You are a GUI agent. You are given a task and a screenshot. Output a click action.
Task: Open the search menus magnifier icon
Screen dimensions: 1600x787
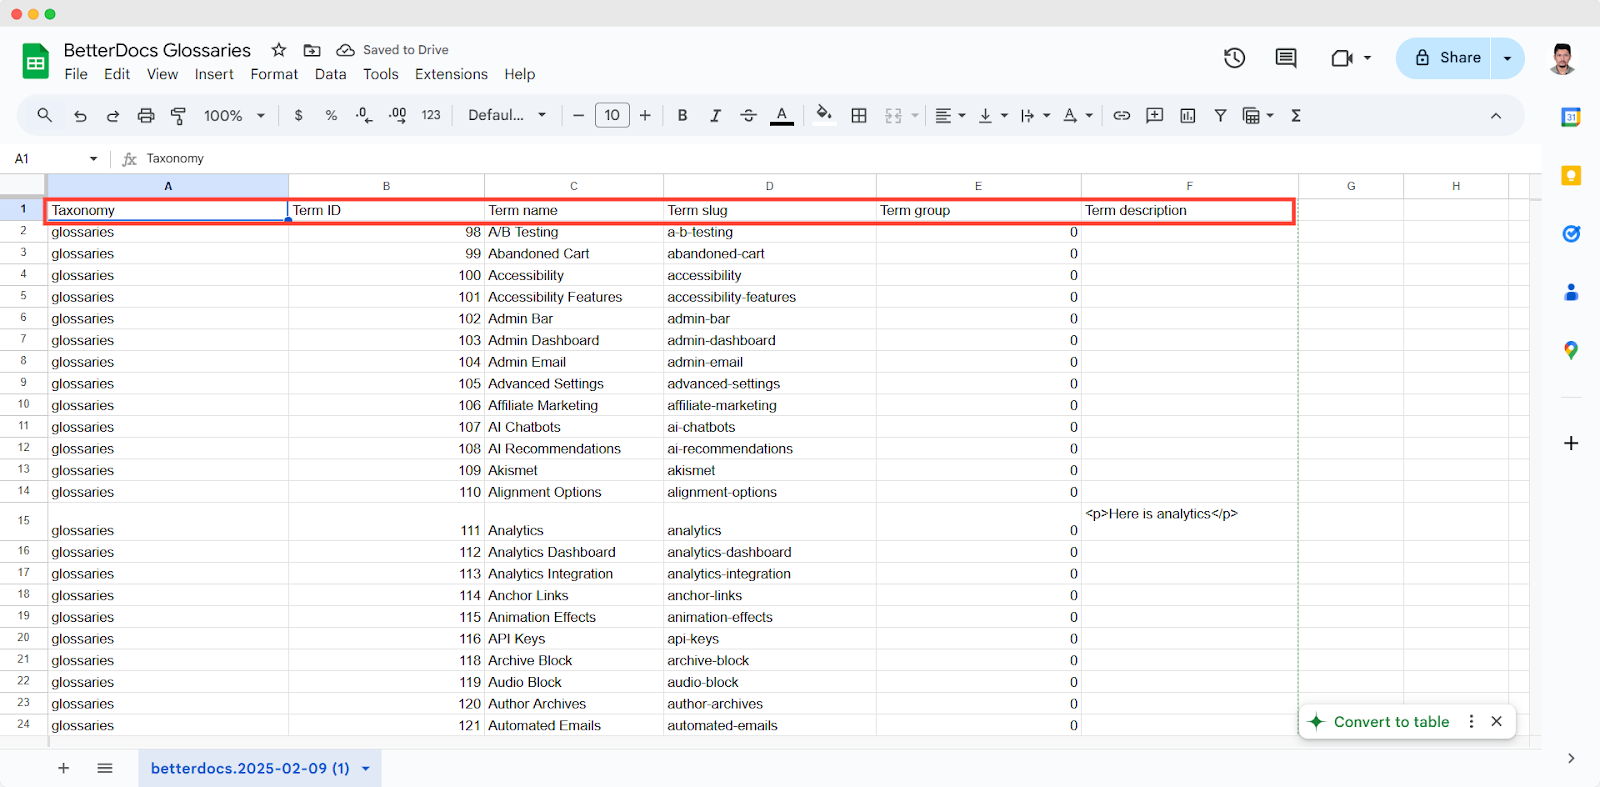pyautogui.click(x=44, y=115)
